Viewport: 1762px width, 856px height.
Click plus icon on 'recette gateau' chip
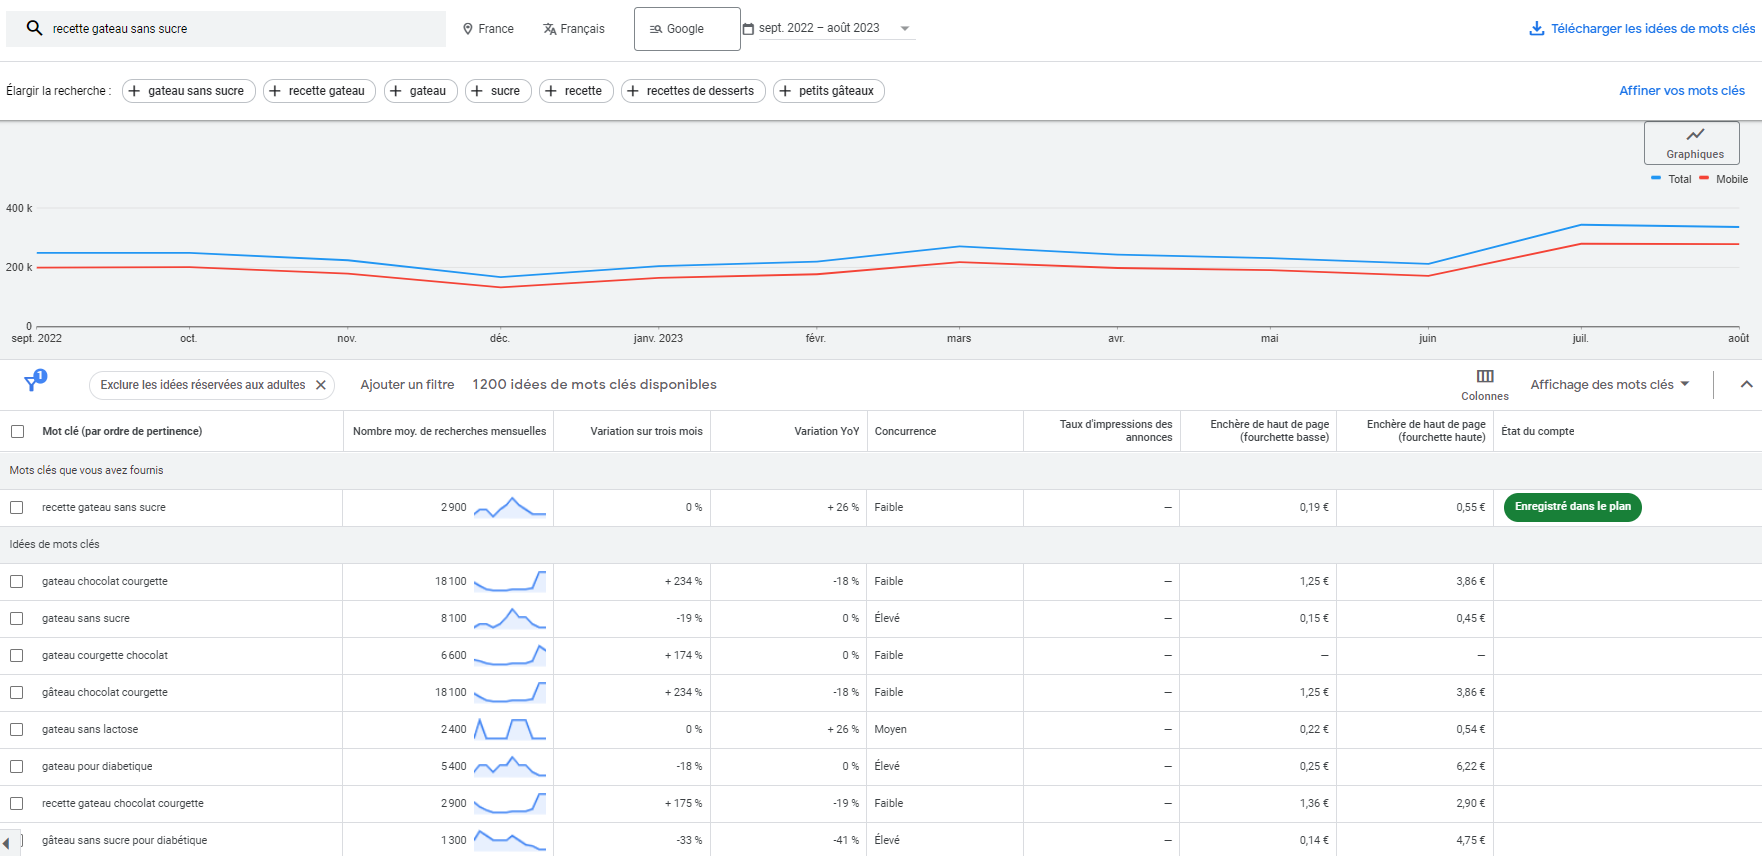click(x=275, y=91)
